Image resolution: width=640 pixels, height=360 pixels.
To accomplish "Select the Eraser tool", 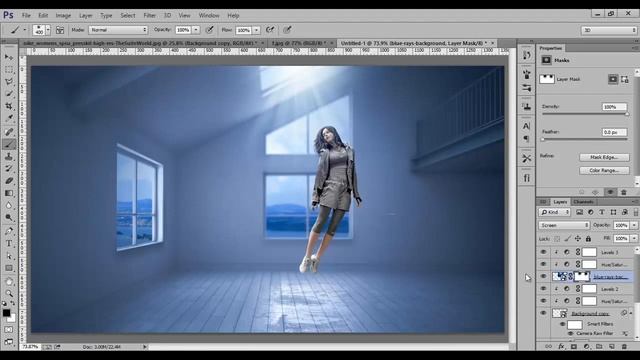I will tap(9, 181).
